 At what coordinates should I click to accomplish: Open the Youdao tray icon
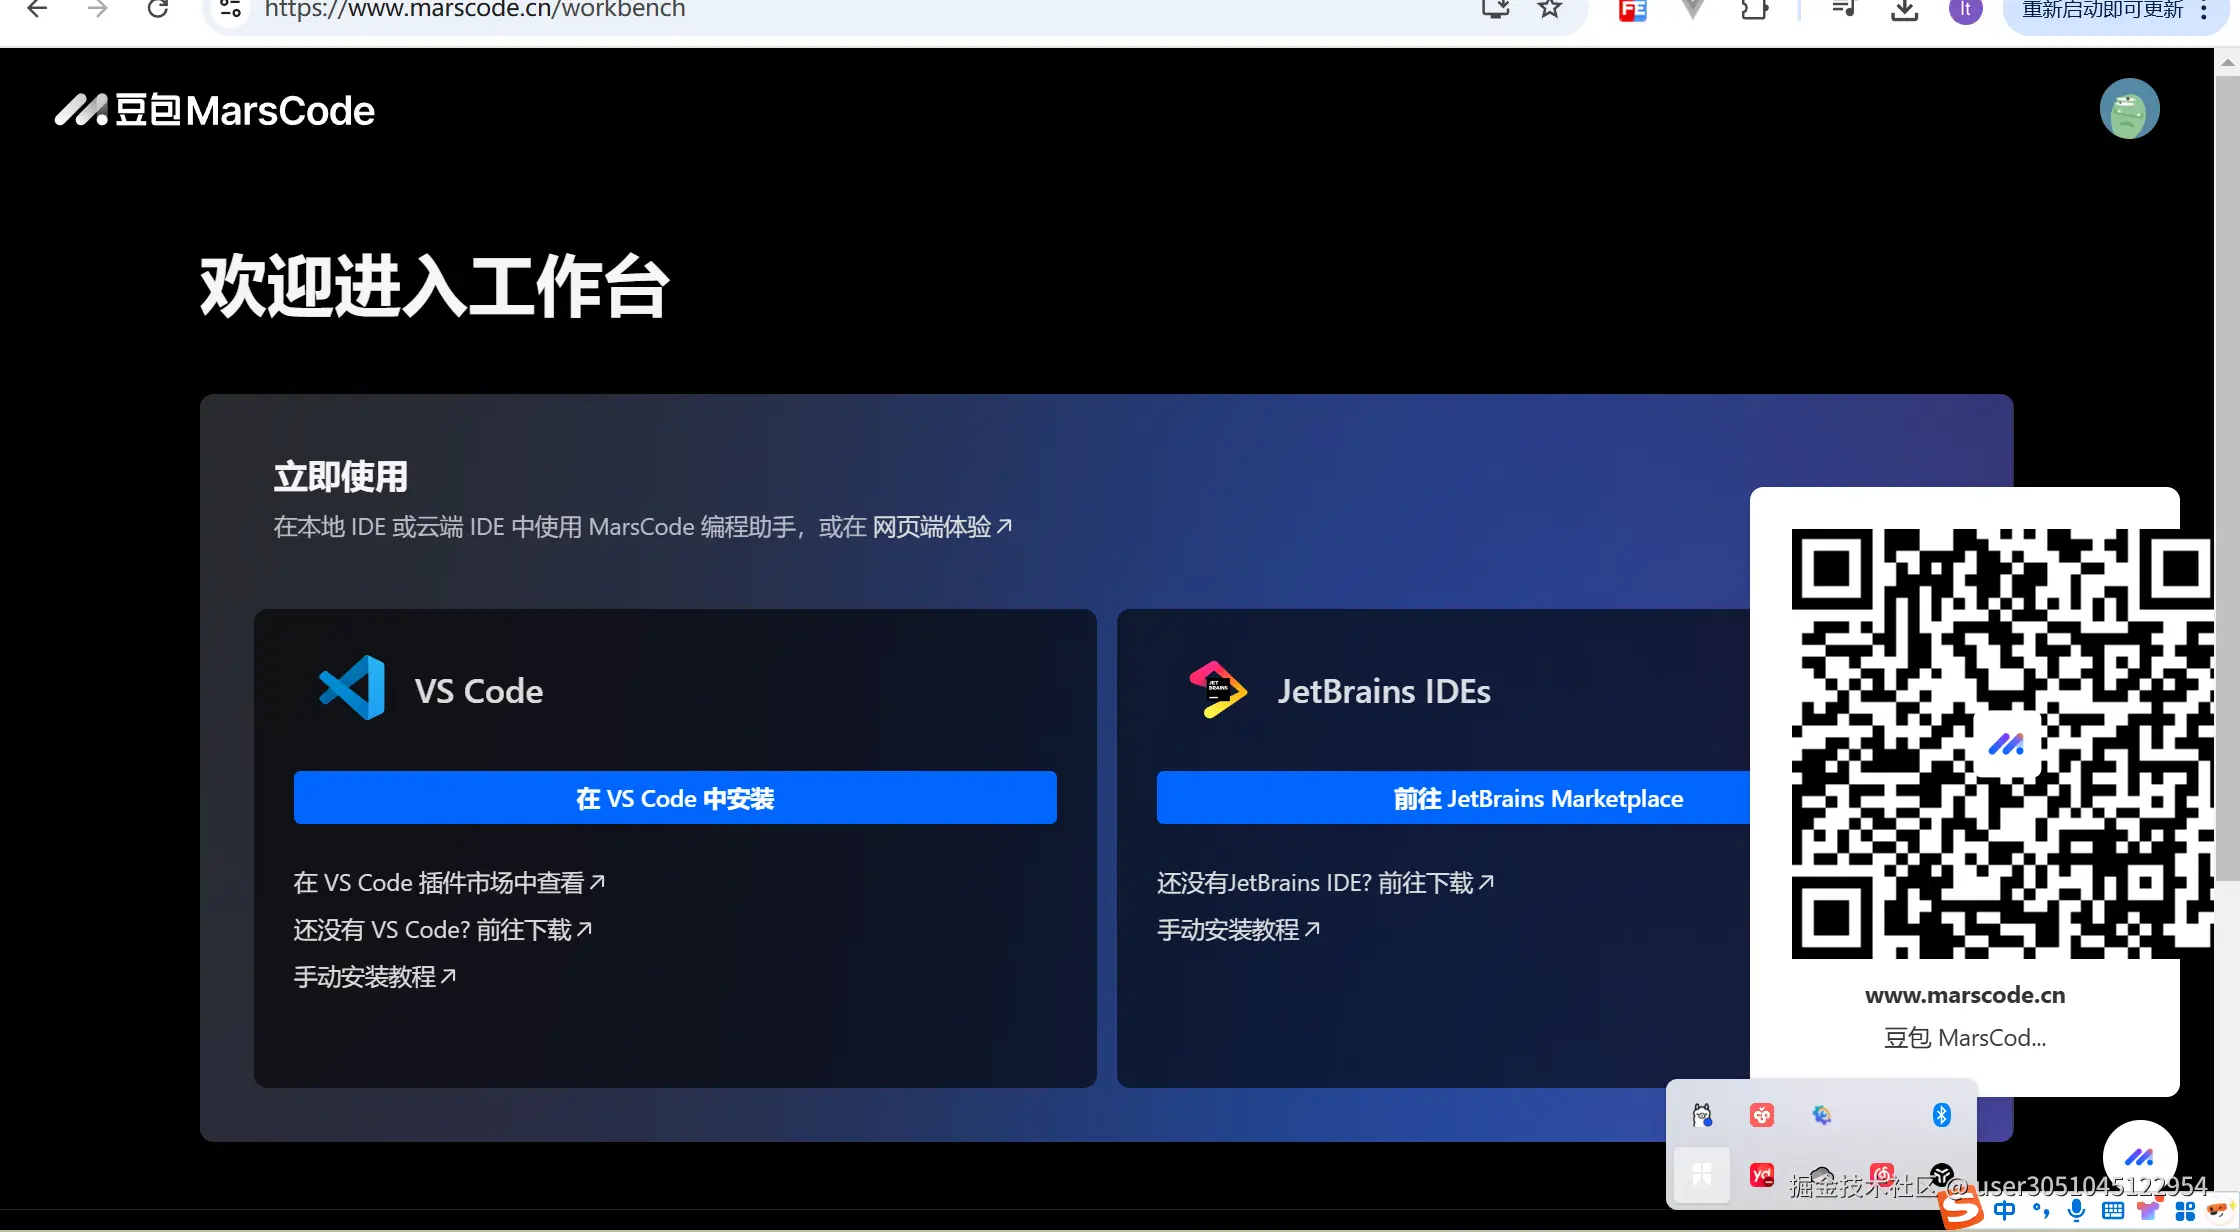(1761, 1175)
